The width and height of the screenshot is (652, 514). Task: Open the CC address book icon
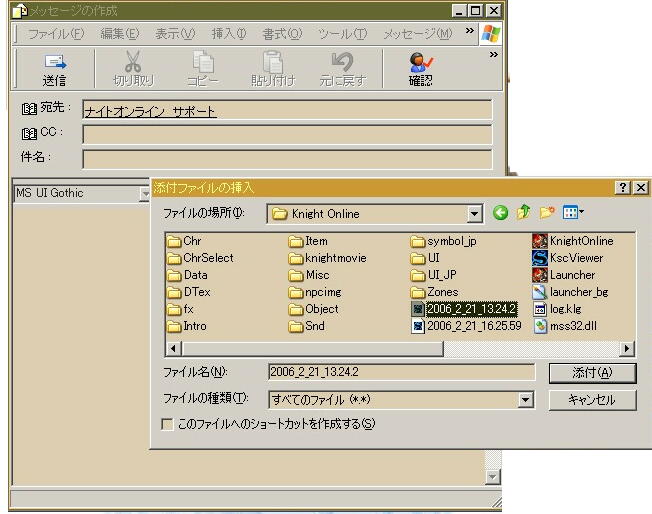(x=29, y=133)
